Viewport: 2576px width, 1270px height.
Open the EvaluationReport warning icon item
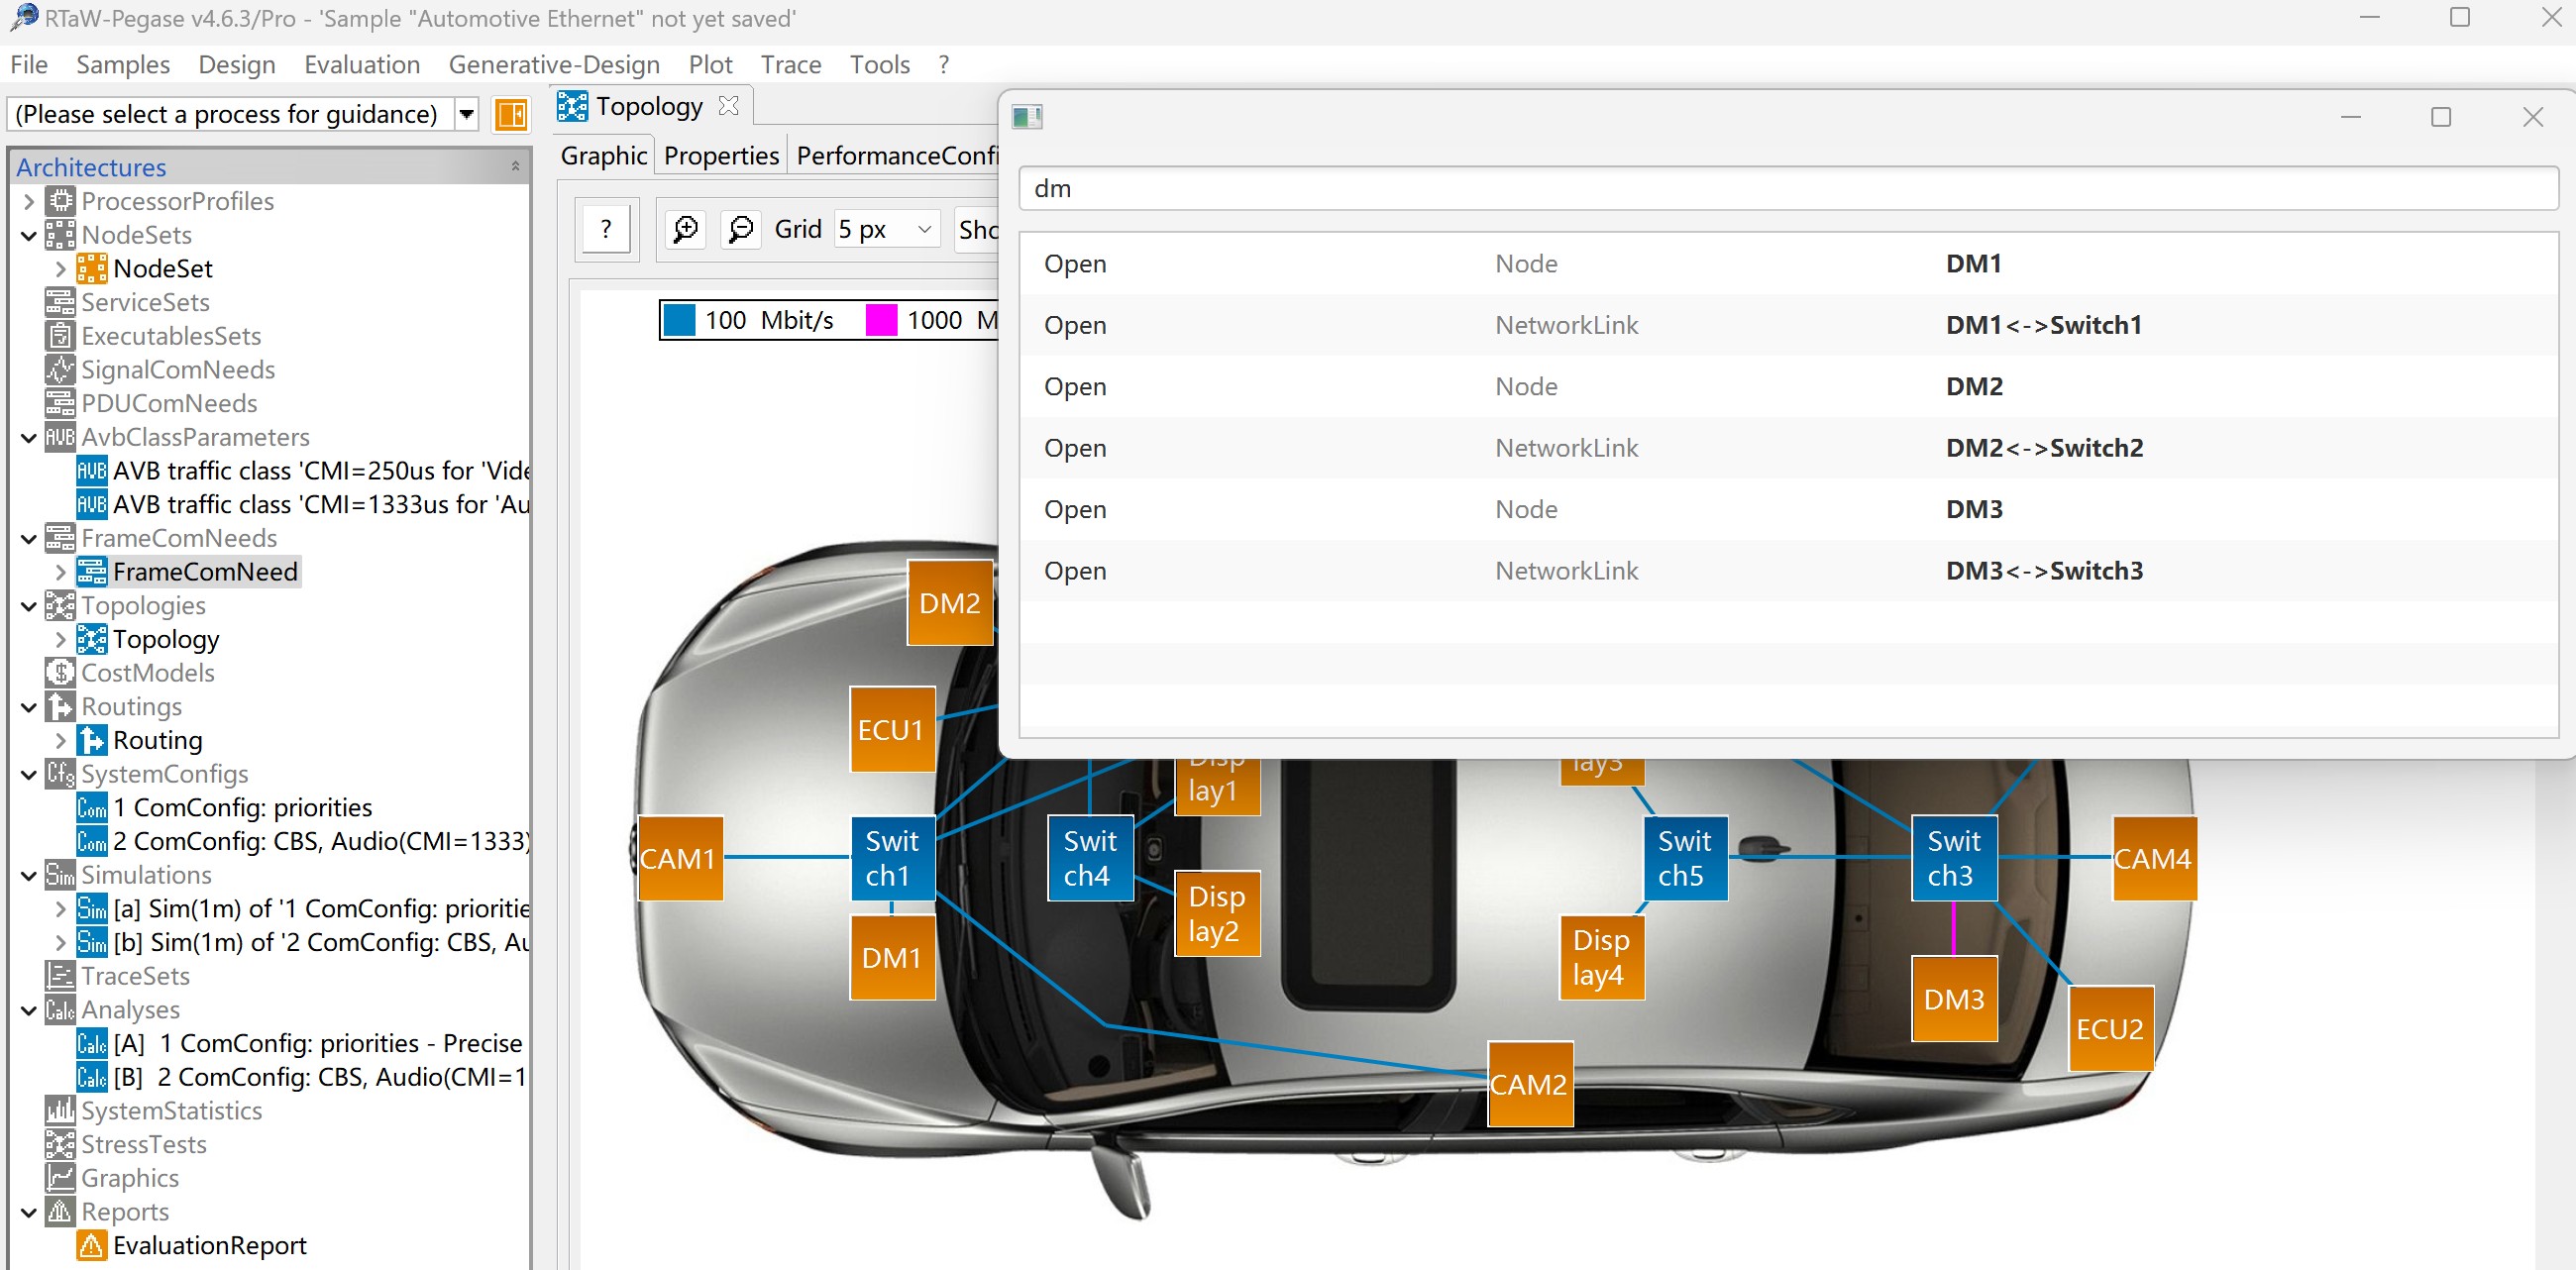(x=92, y=1245)
